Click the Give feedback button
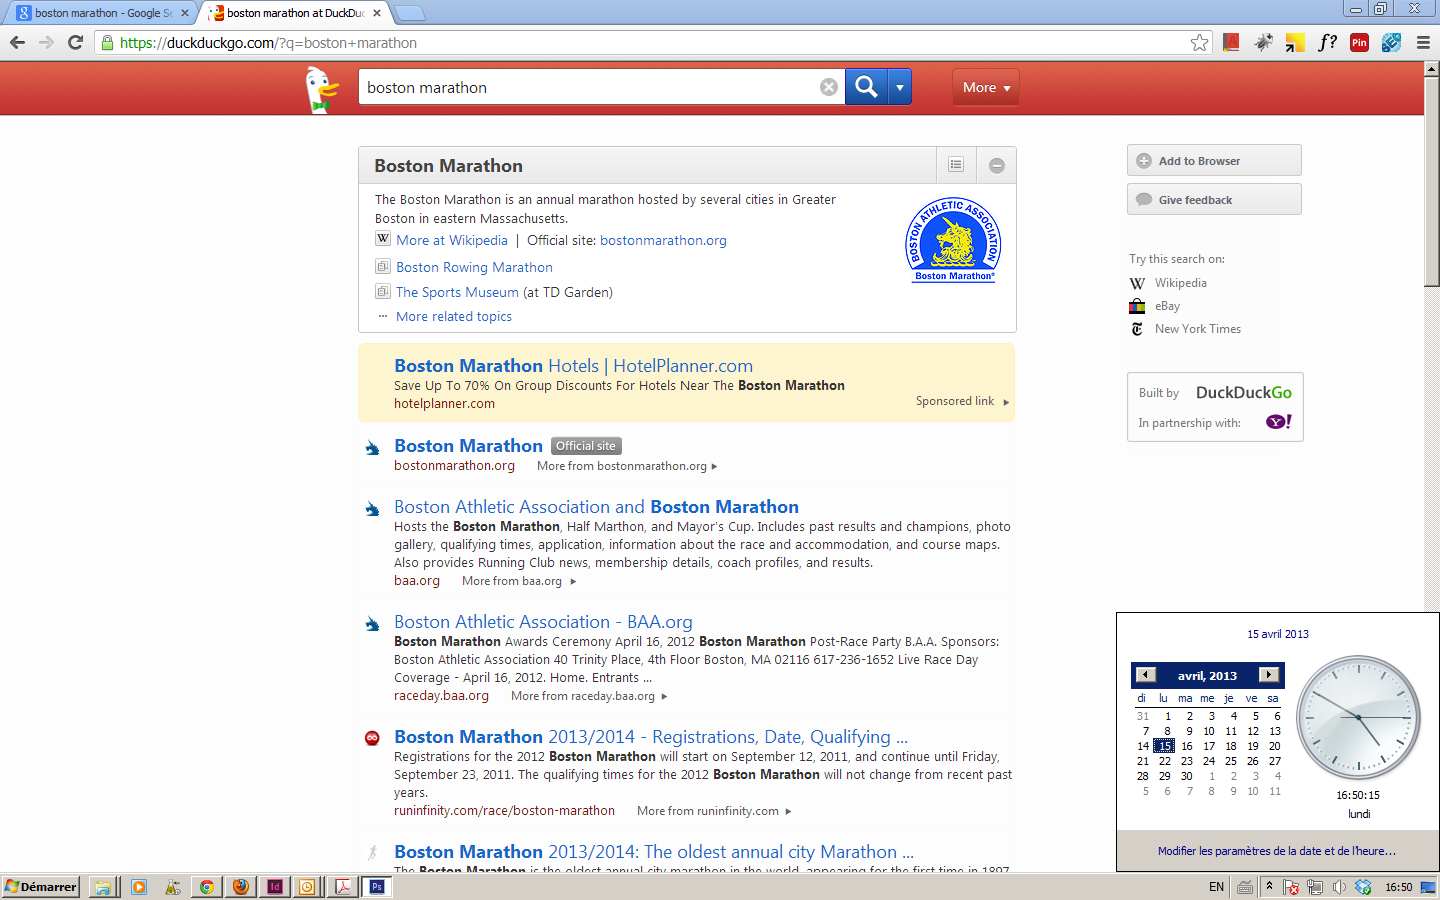The image size is (1440, 900). pos(1214,199)
